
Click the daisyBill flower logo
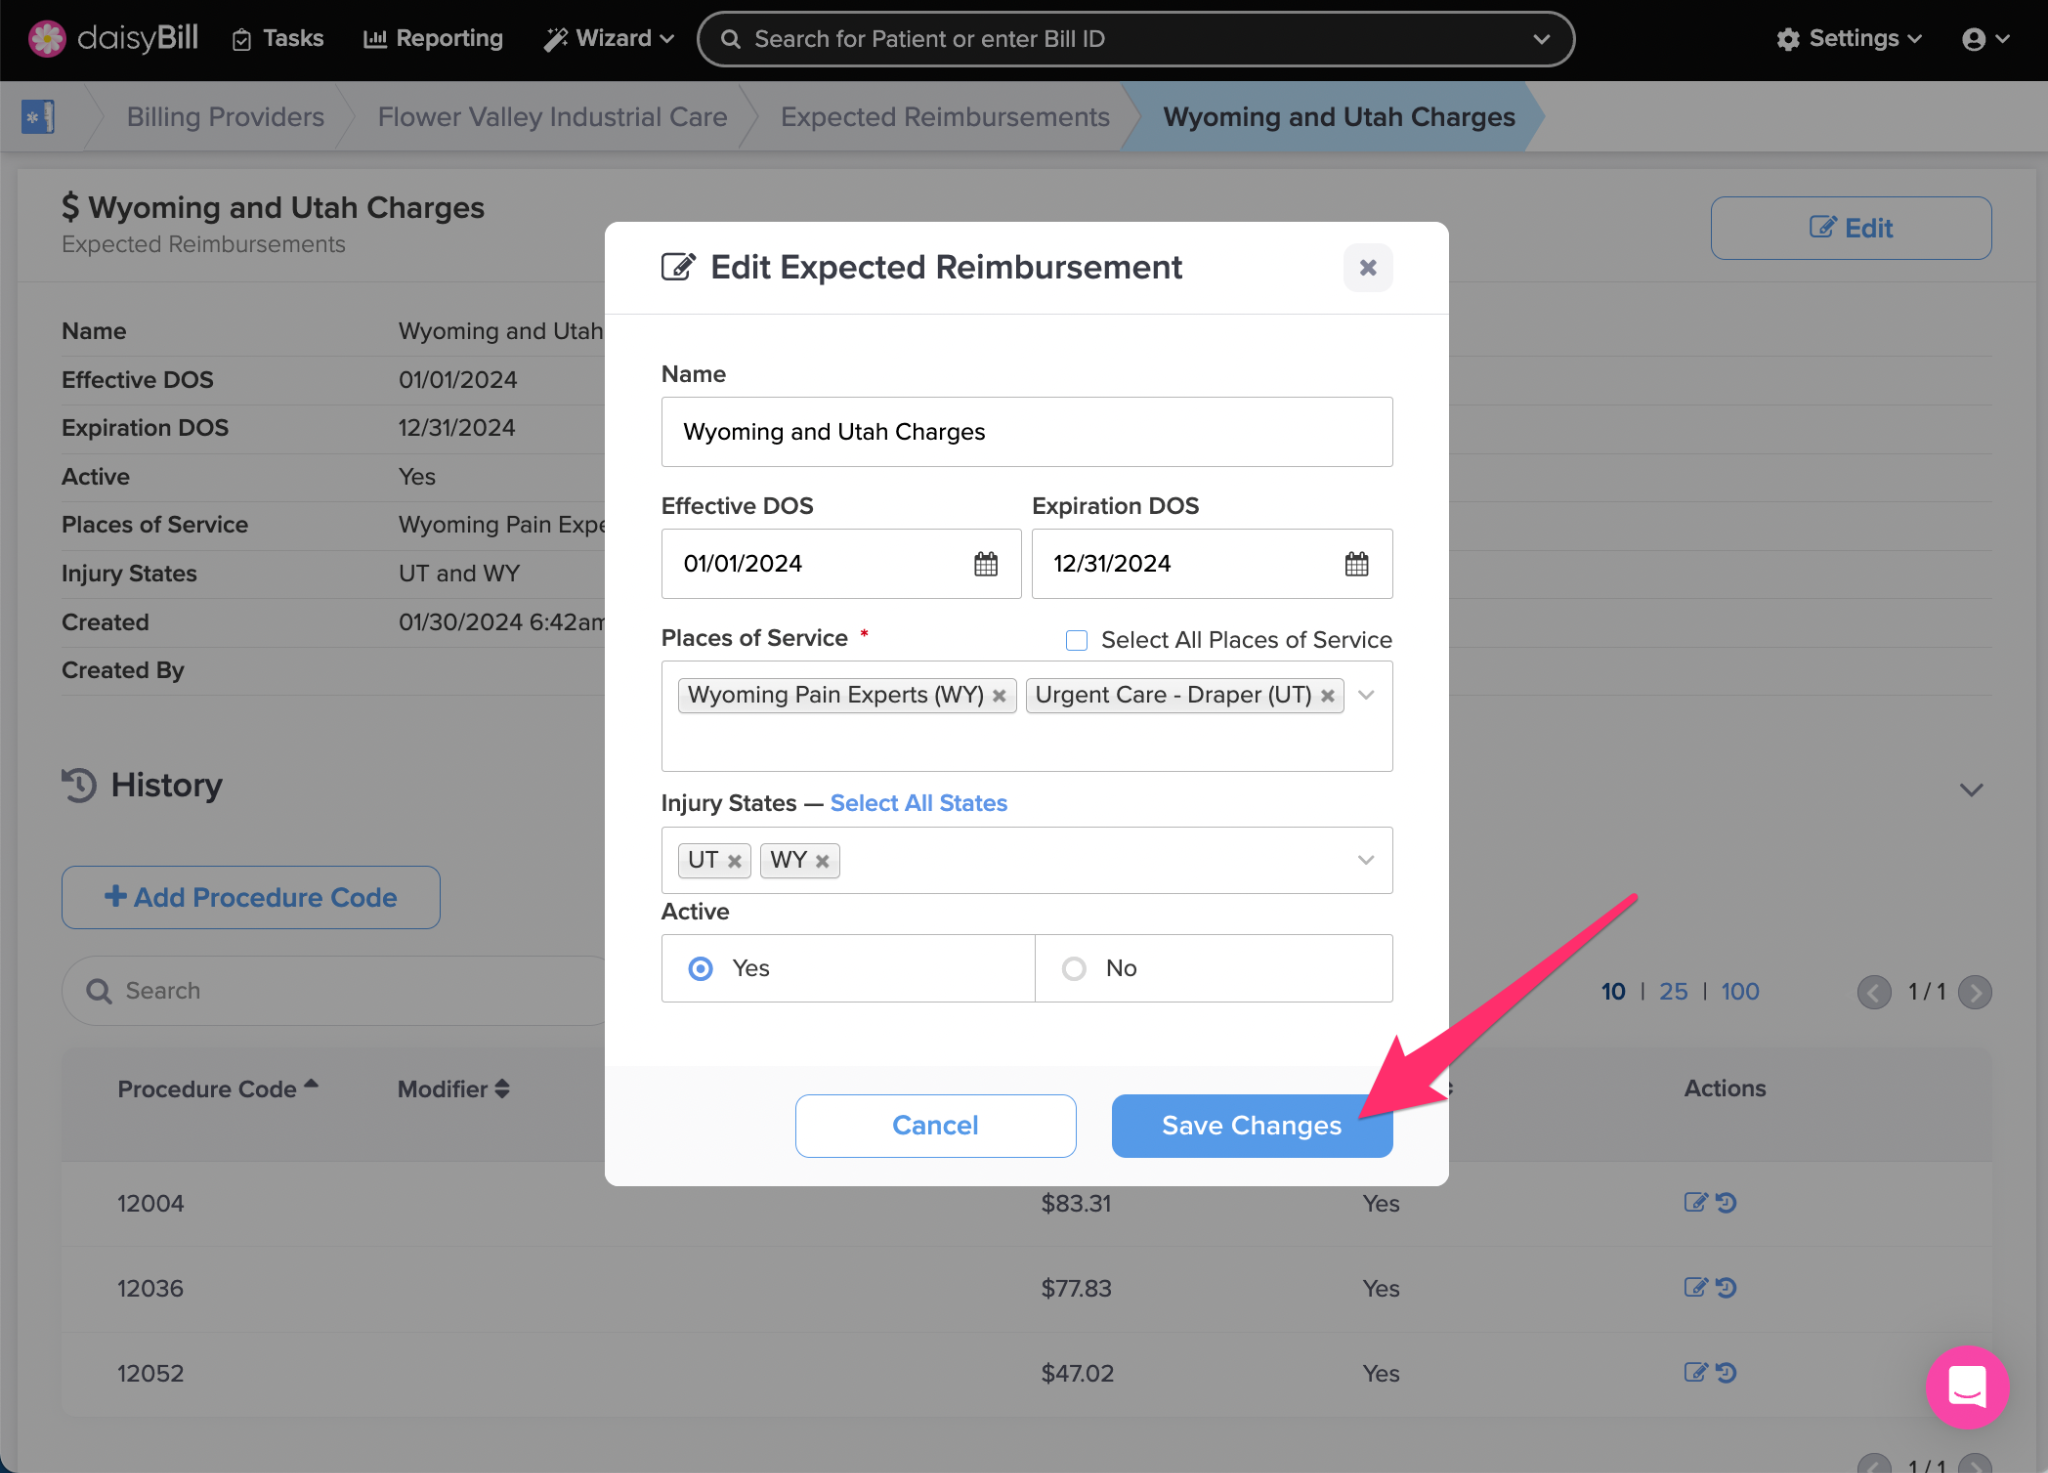coord(46,38)
